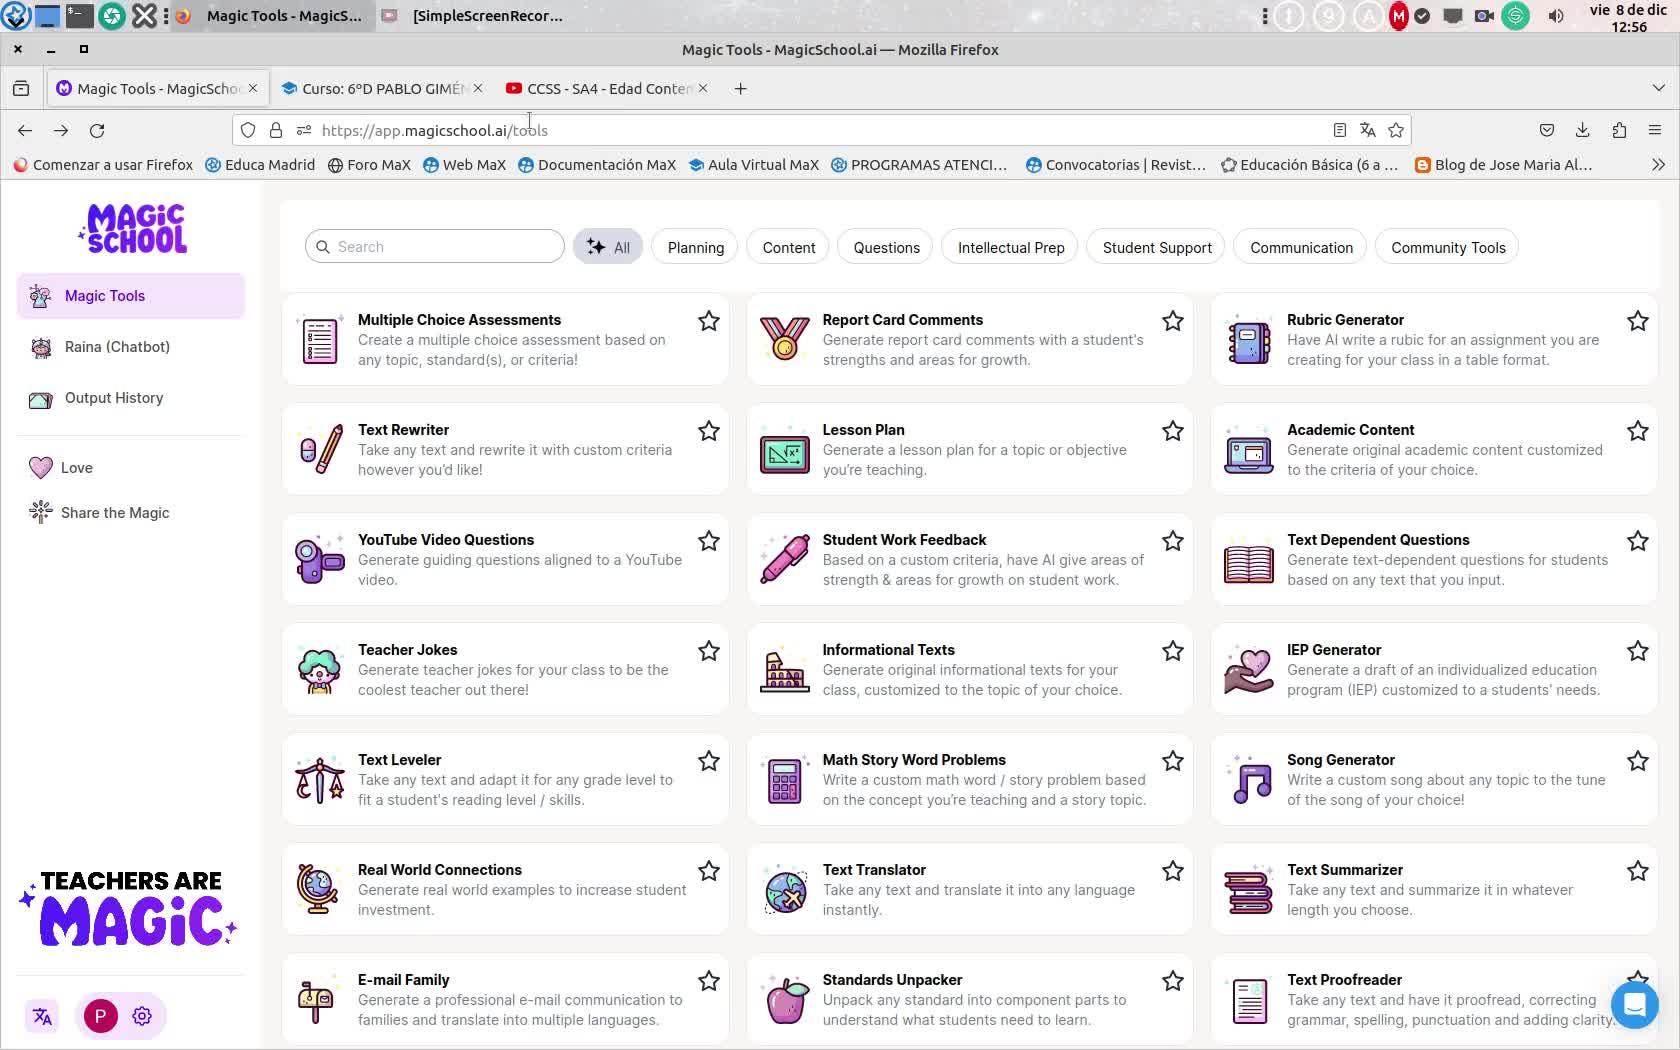Image resolution: width=1680 pixels, height=1050 pixels.
Task: Open the Multiple Choice Assessments tool icon
Action: coord(320,340)
